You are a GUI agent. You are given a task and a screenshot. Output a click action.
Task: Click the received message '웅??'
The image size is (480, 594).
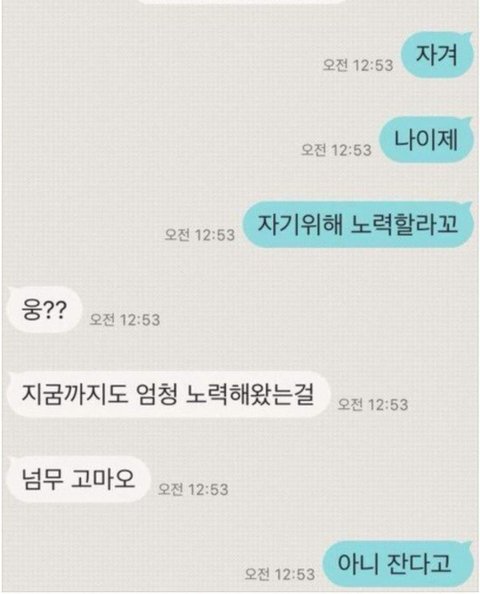pyautogui.click(x=45, y=310)
